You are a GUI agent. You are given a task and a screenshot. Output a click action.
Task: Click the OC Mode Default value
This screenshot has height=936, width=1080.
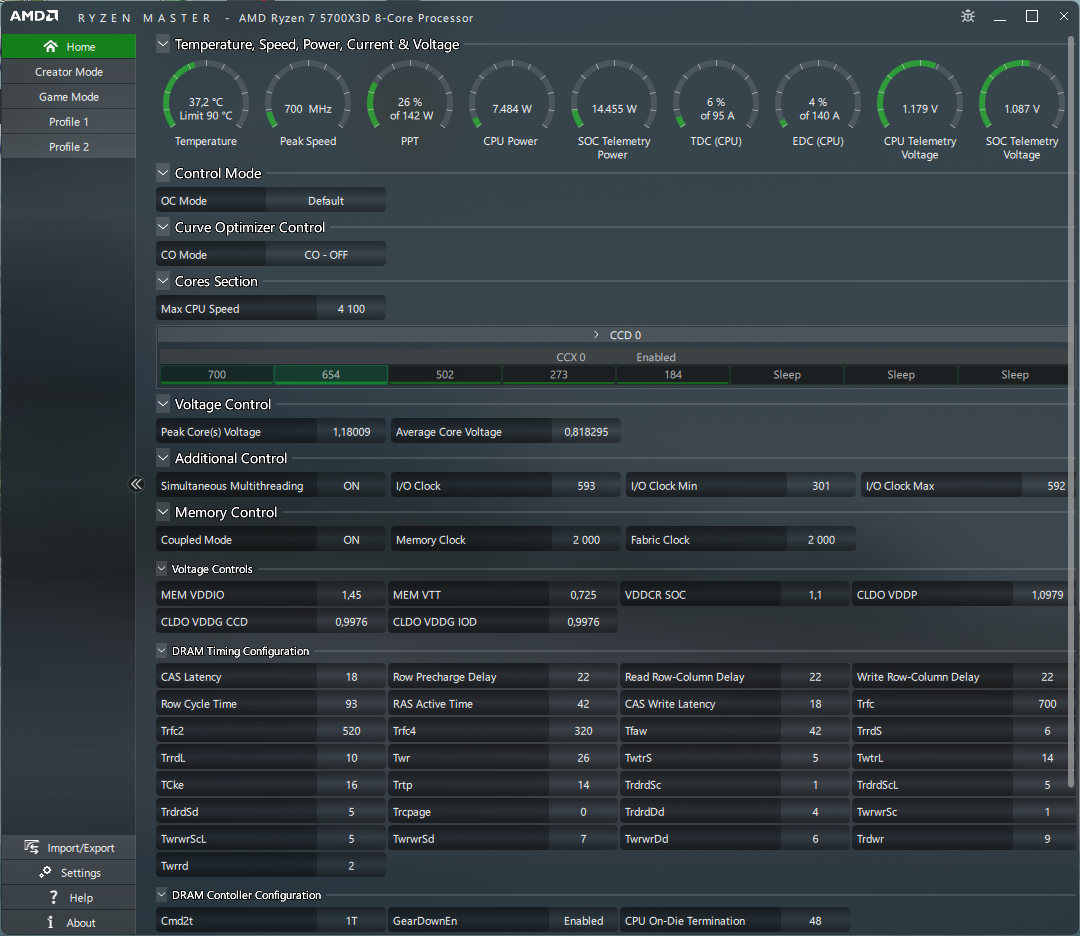click(326, 200)
